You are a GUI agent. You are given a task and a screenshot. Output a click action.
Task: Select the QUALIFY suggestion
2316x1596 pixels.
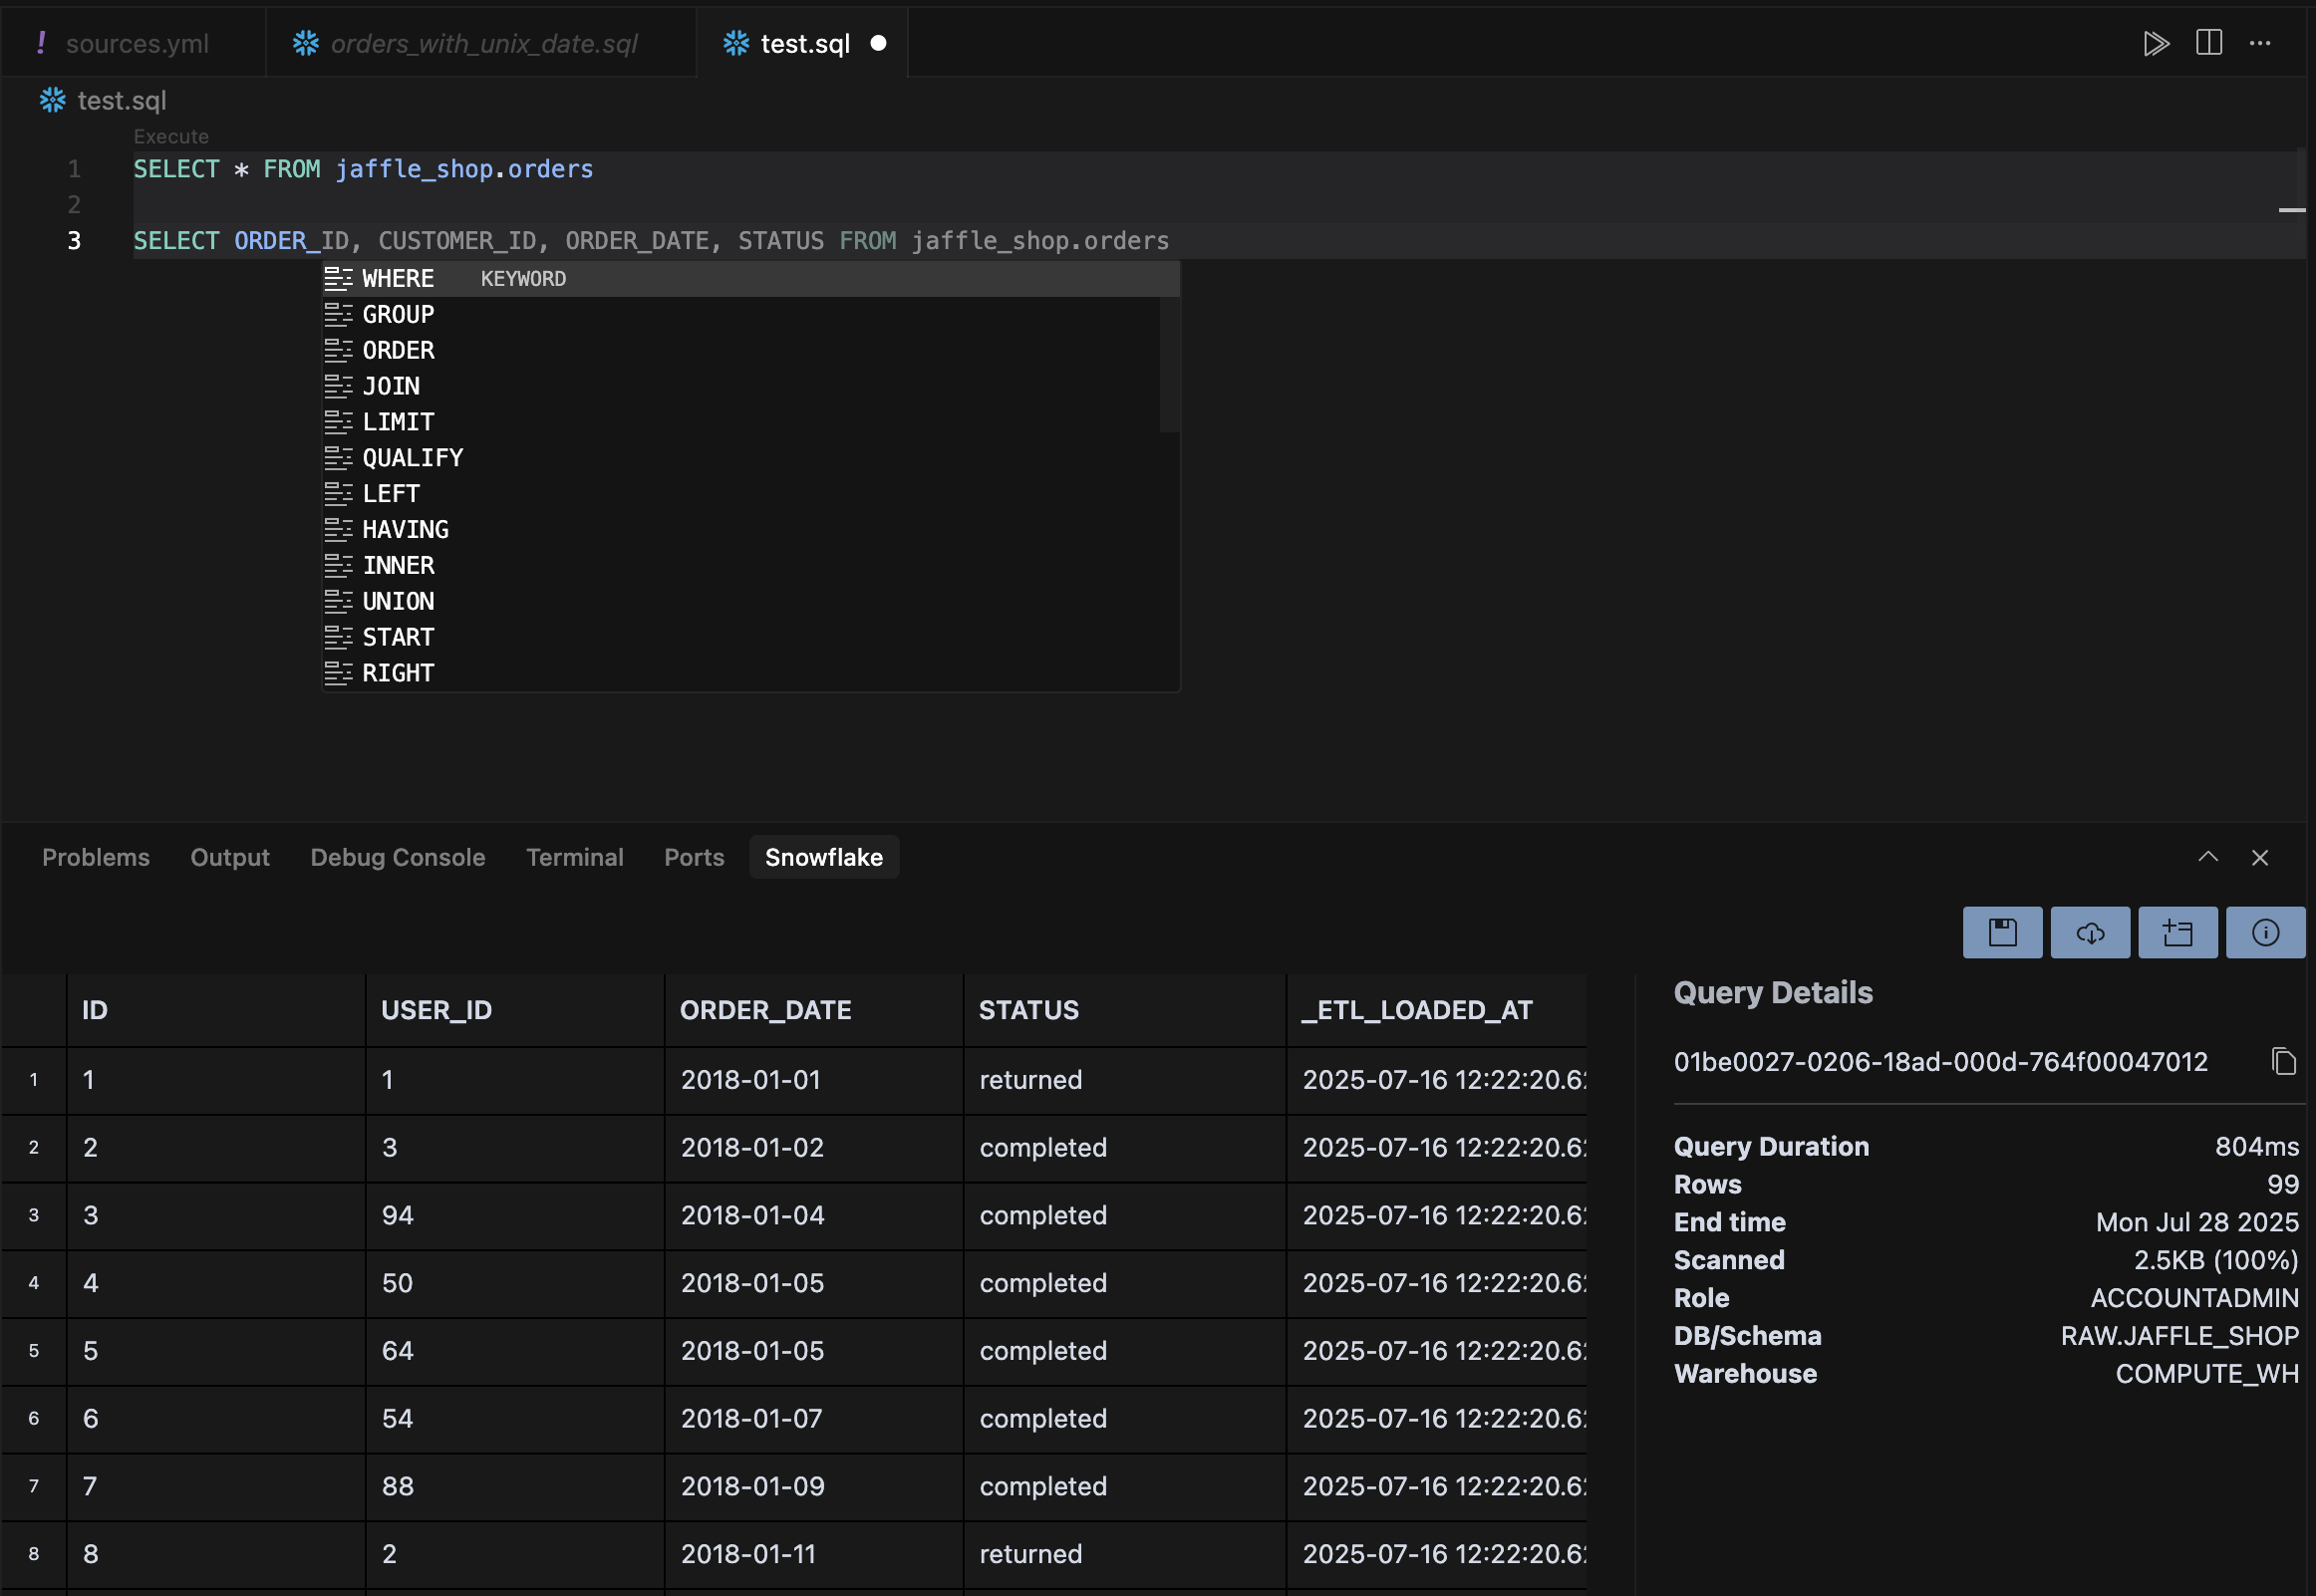(x=750, y=459)
